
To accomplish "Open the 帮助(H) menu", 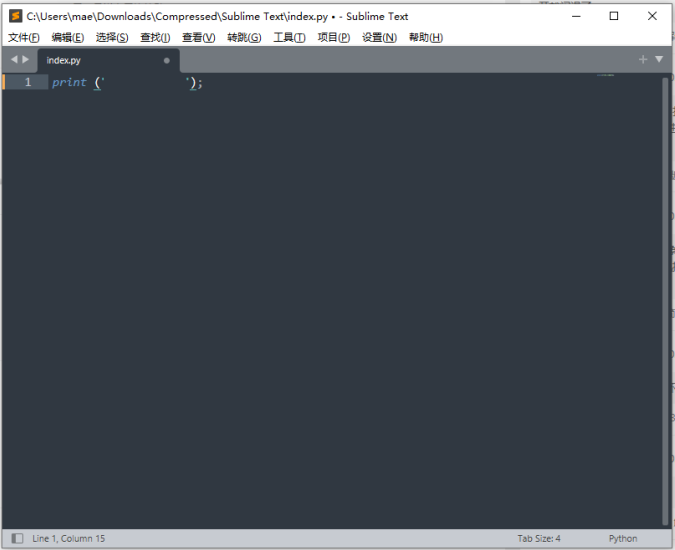I will point(426,38).
